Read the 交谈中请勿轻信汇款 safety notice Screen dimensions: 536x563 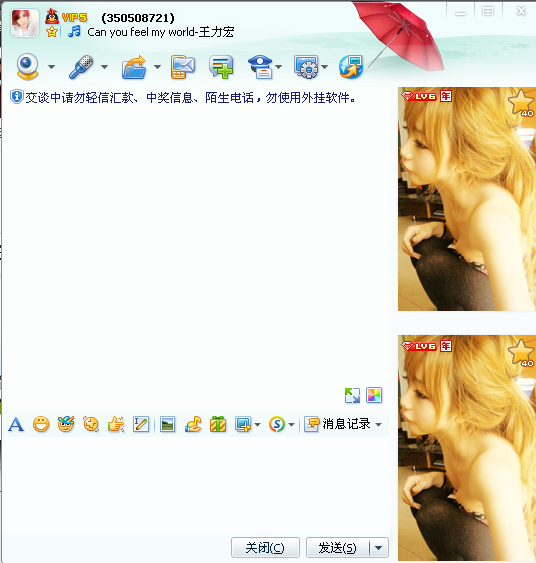pos(190,97)
